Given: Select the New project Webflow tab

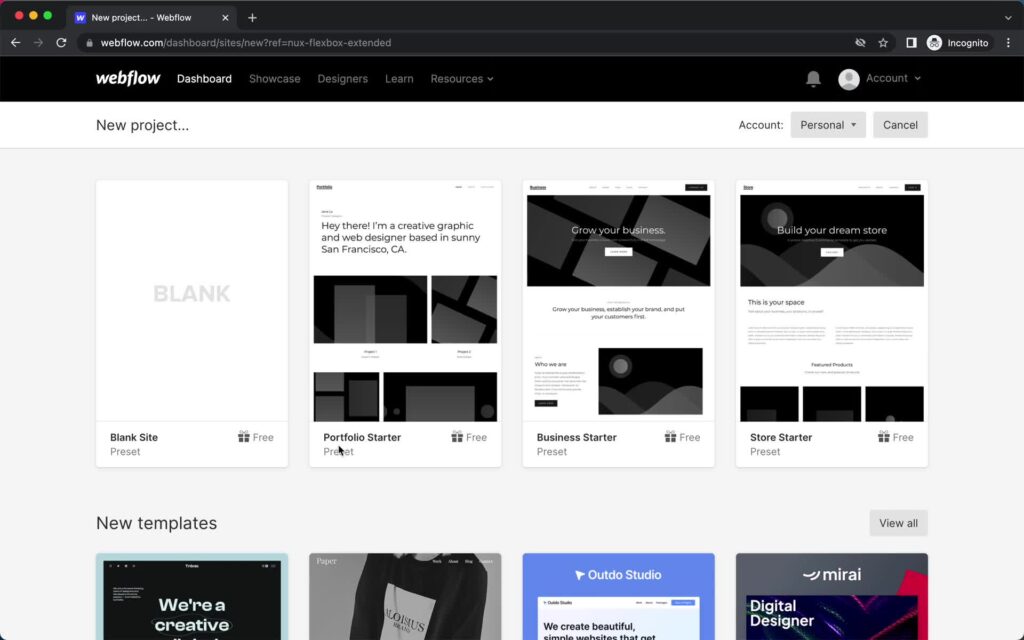Looking at the screenshot, I should (152, 18).
